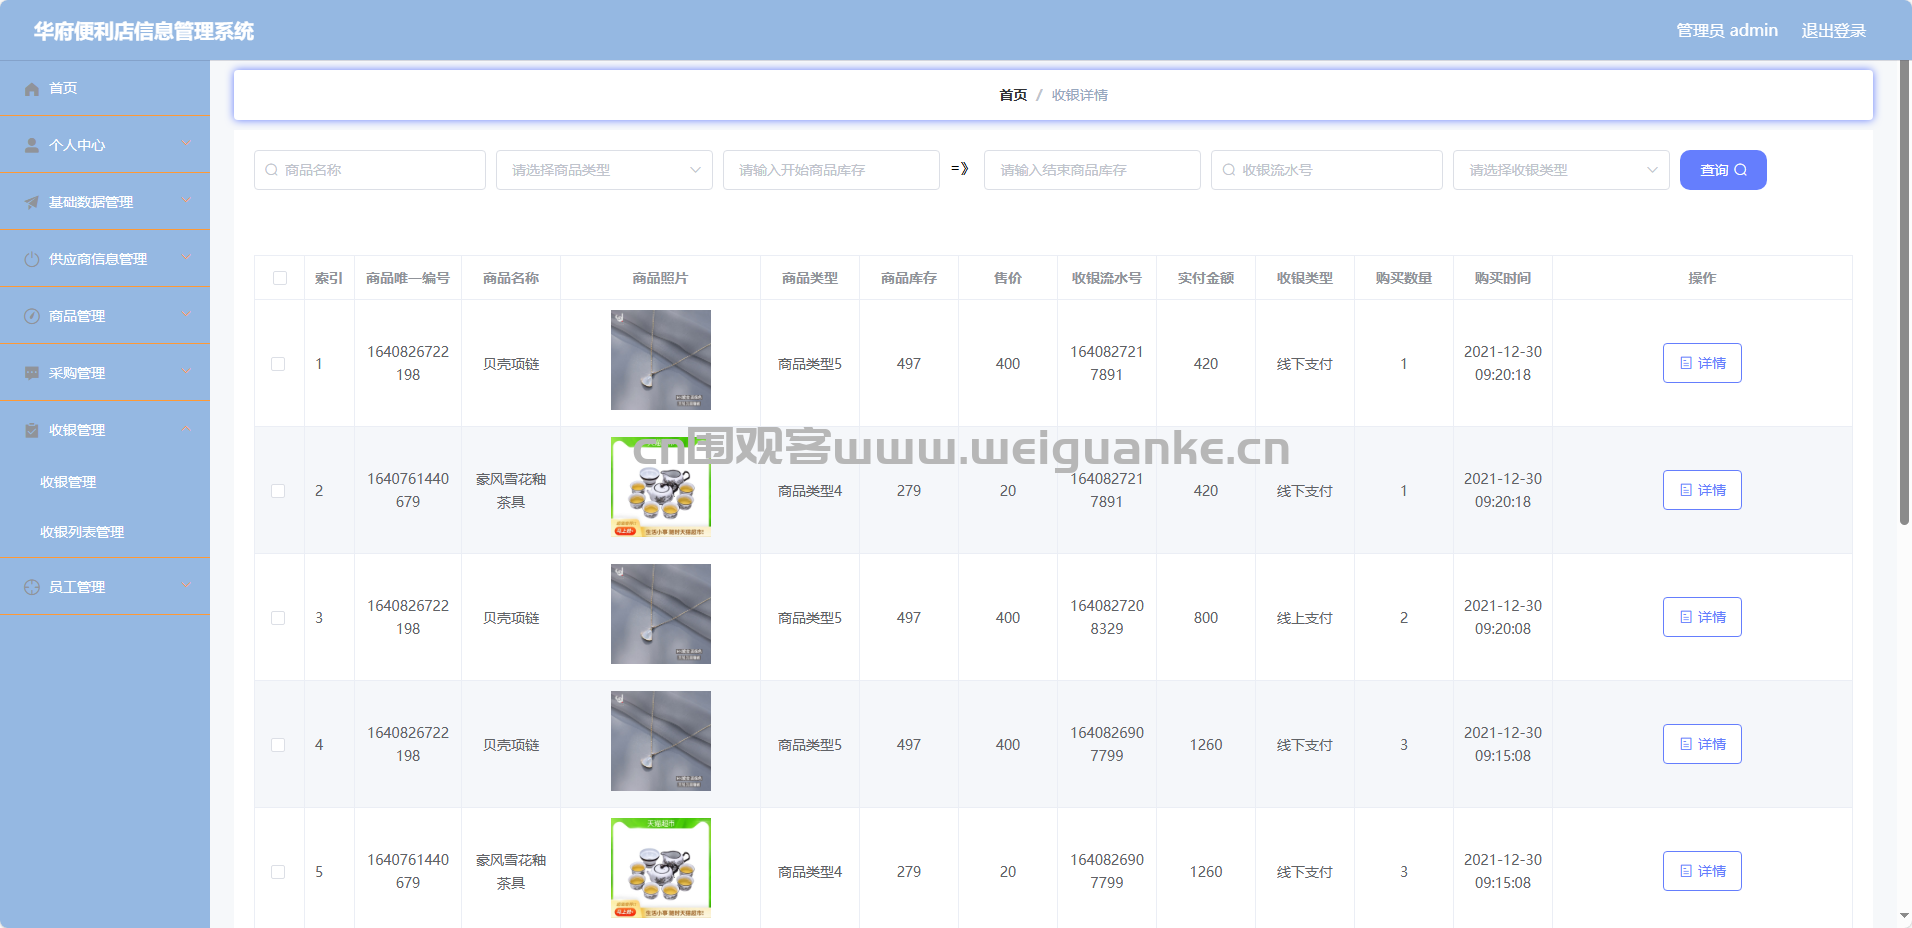Click the page vertical scrollbar
The image size is (1912, 928).
[1905, 292]
